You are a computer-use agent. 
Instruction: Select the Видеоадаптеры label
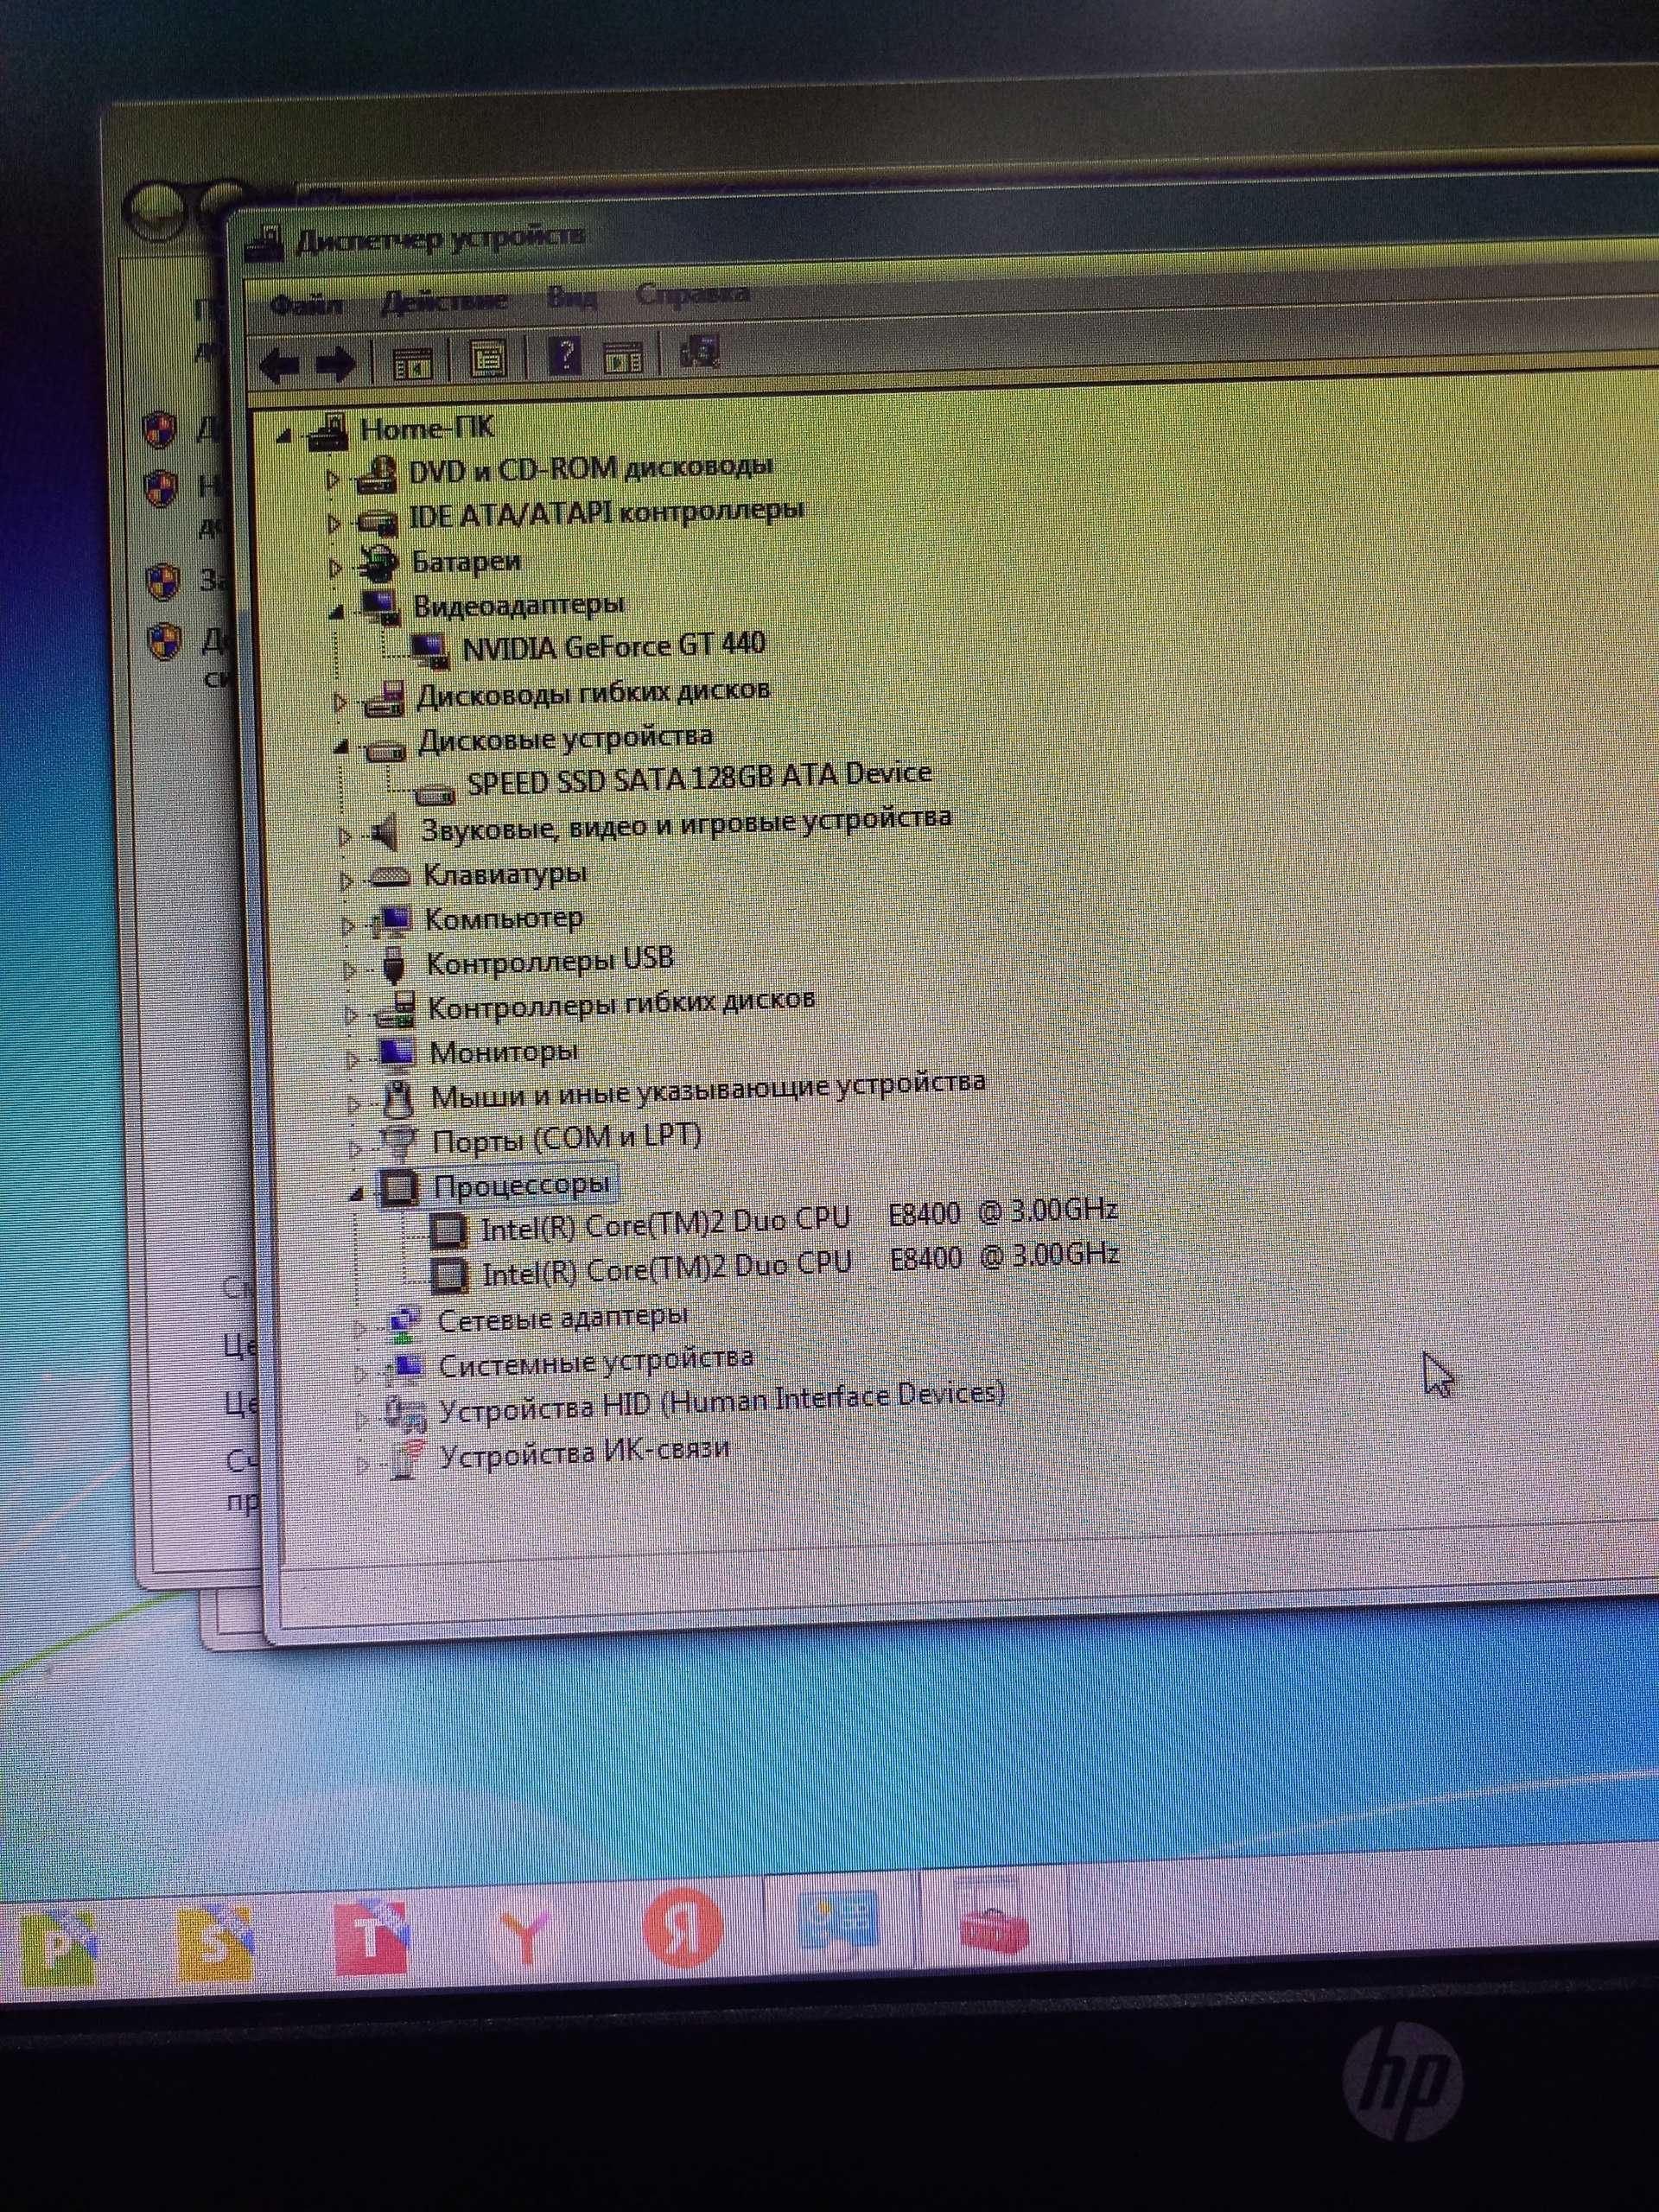click(x=519, y=605)
